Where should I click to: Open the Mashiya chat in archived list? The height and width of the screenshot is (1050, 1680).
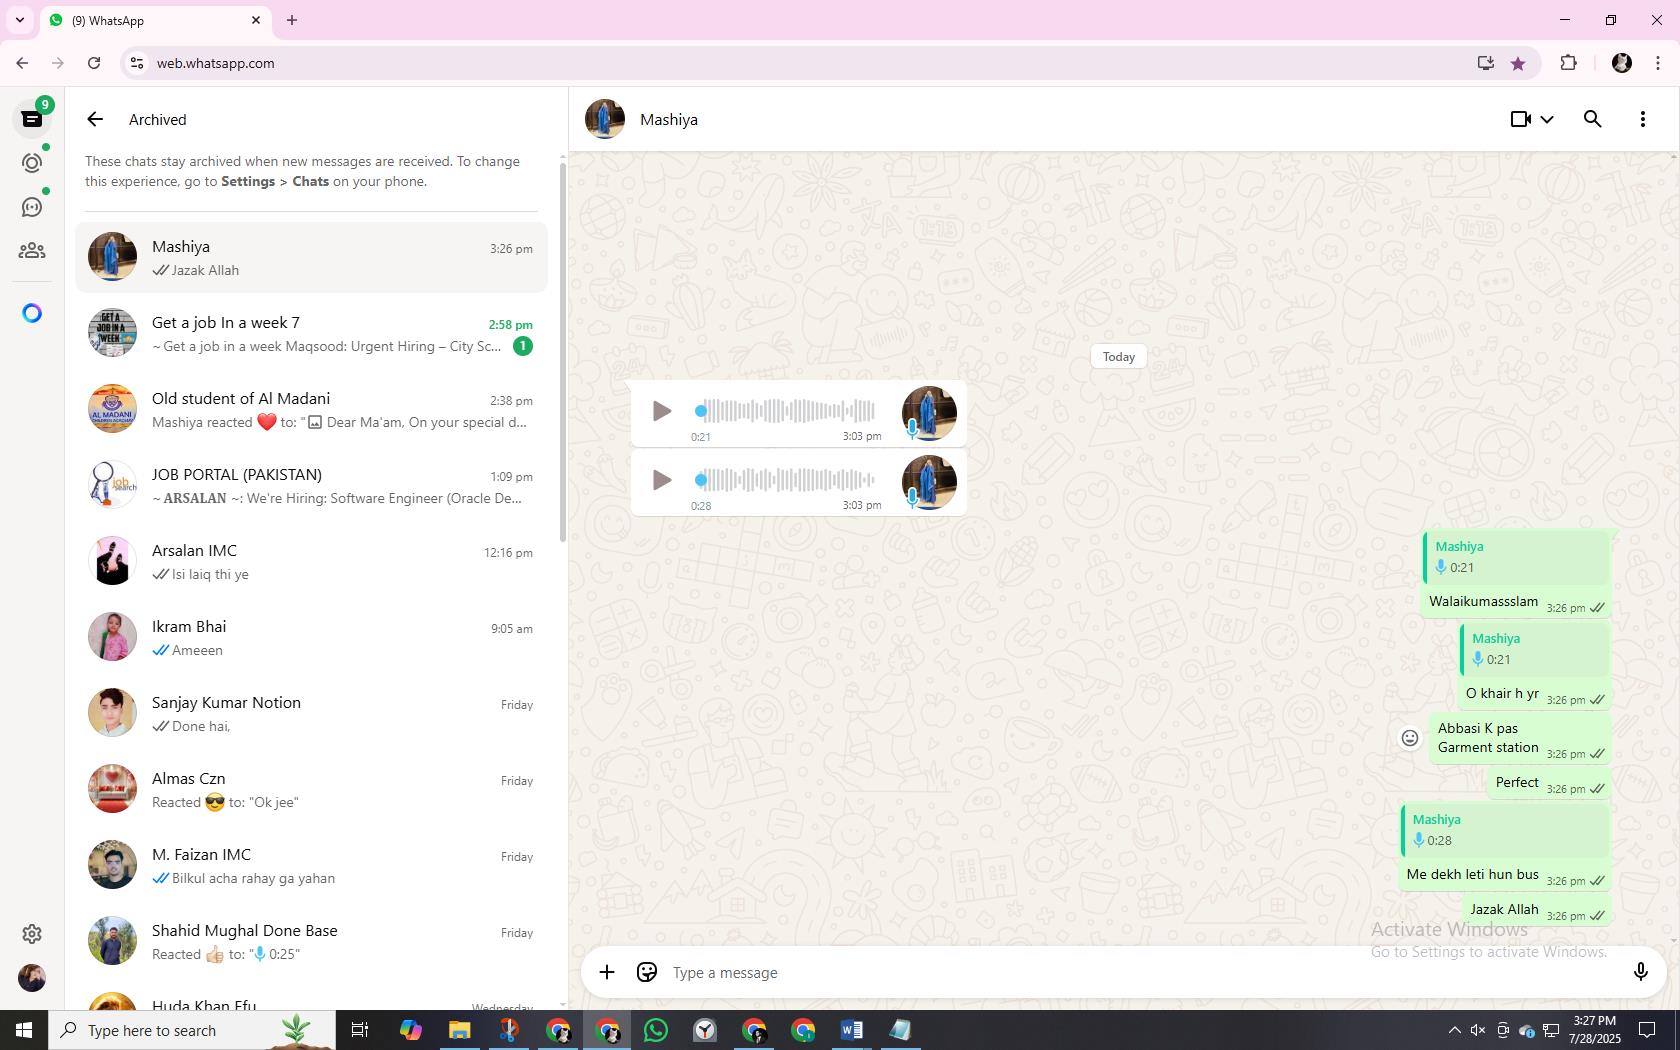(311, 257)
